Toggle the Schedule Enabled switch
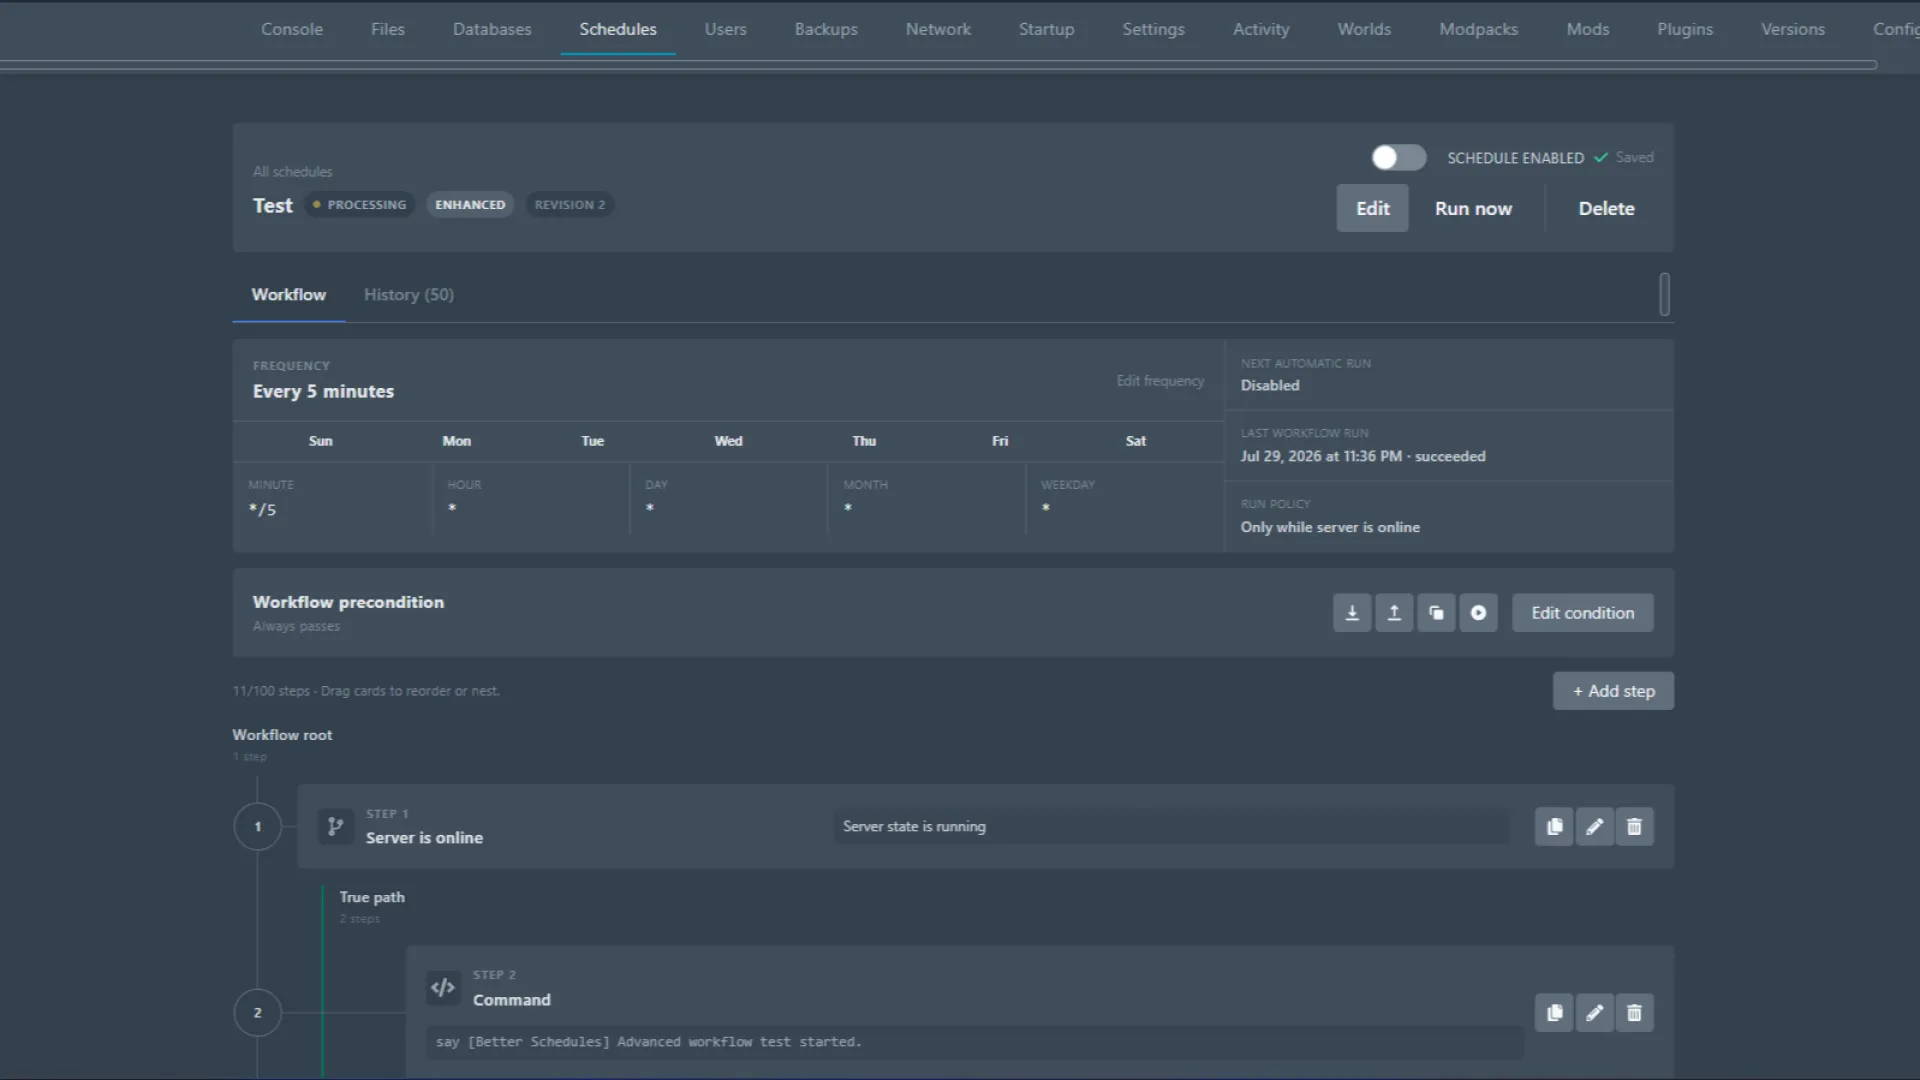 (1399, 158)
